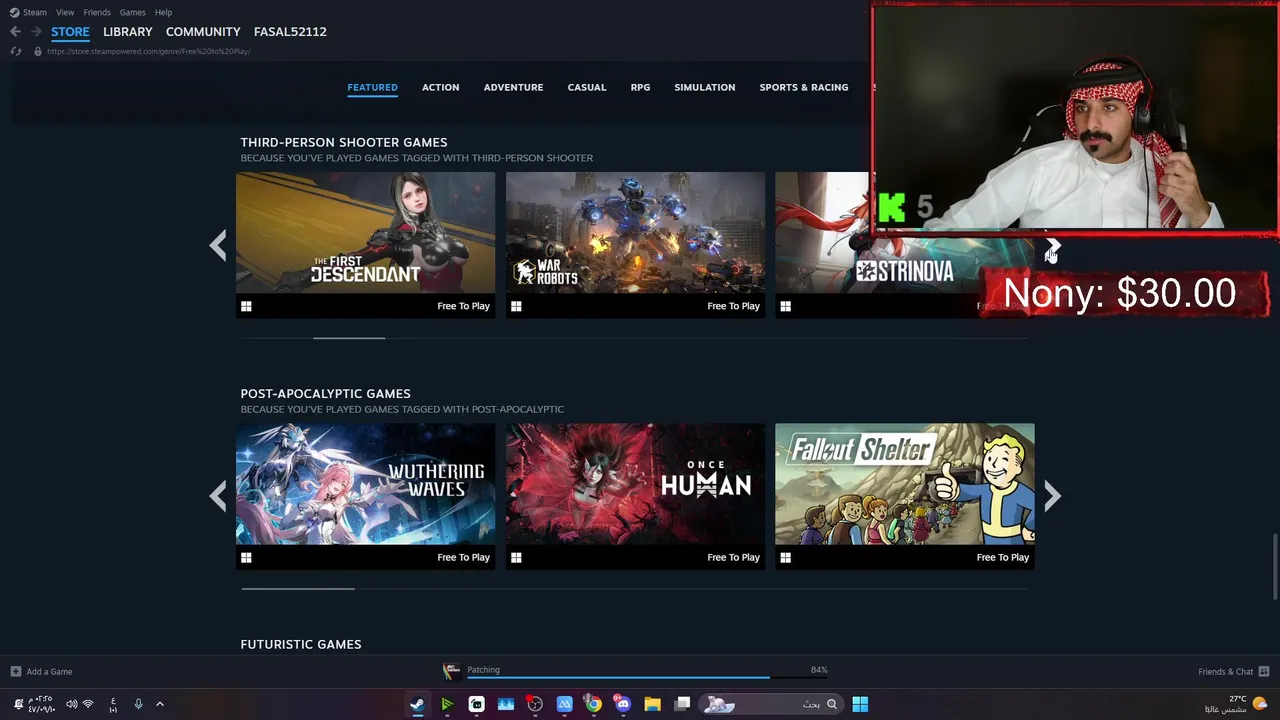Click the store page URL address
1280x720 pixels.
[x=148, y=51]
